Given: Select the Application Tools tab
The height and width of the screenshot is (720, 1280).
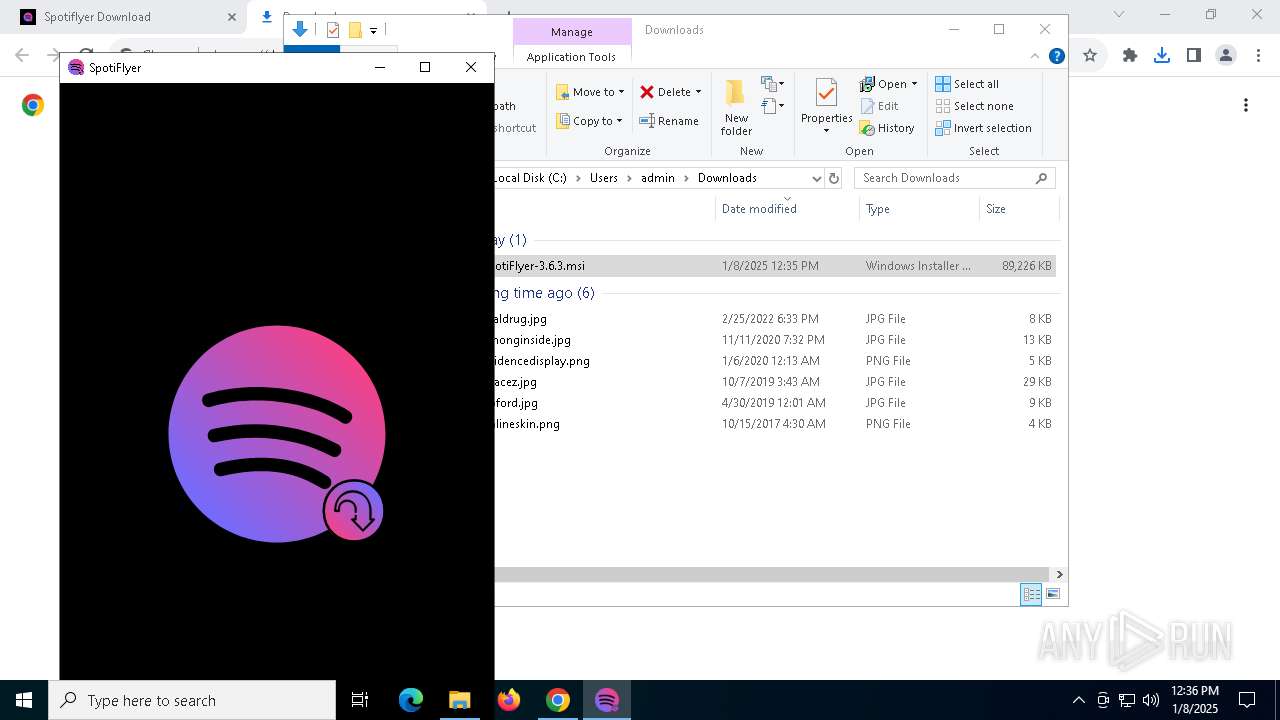Looking at the screenshot, I should pos(571,57).
